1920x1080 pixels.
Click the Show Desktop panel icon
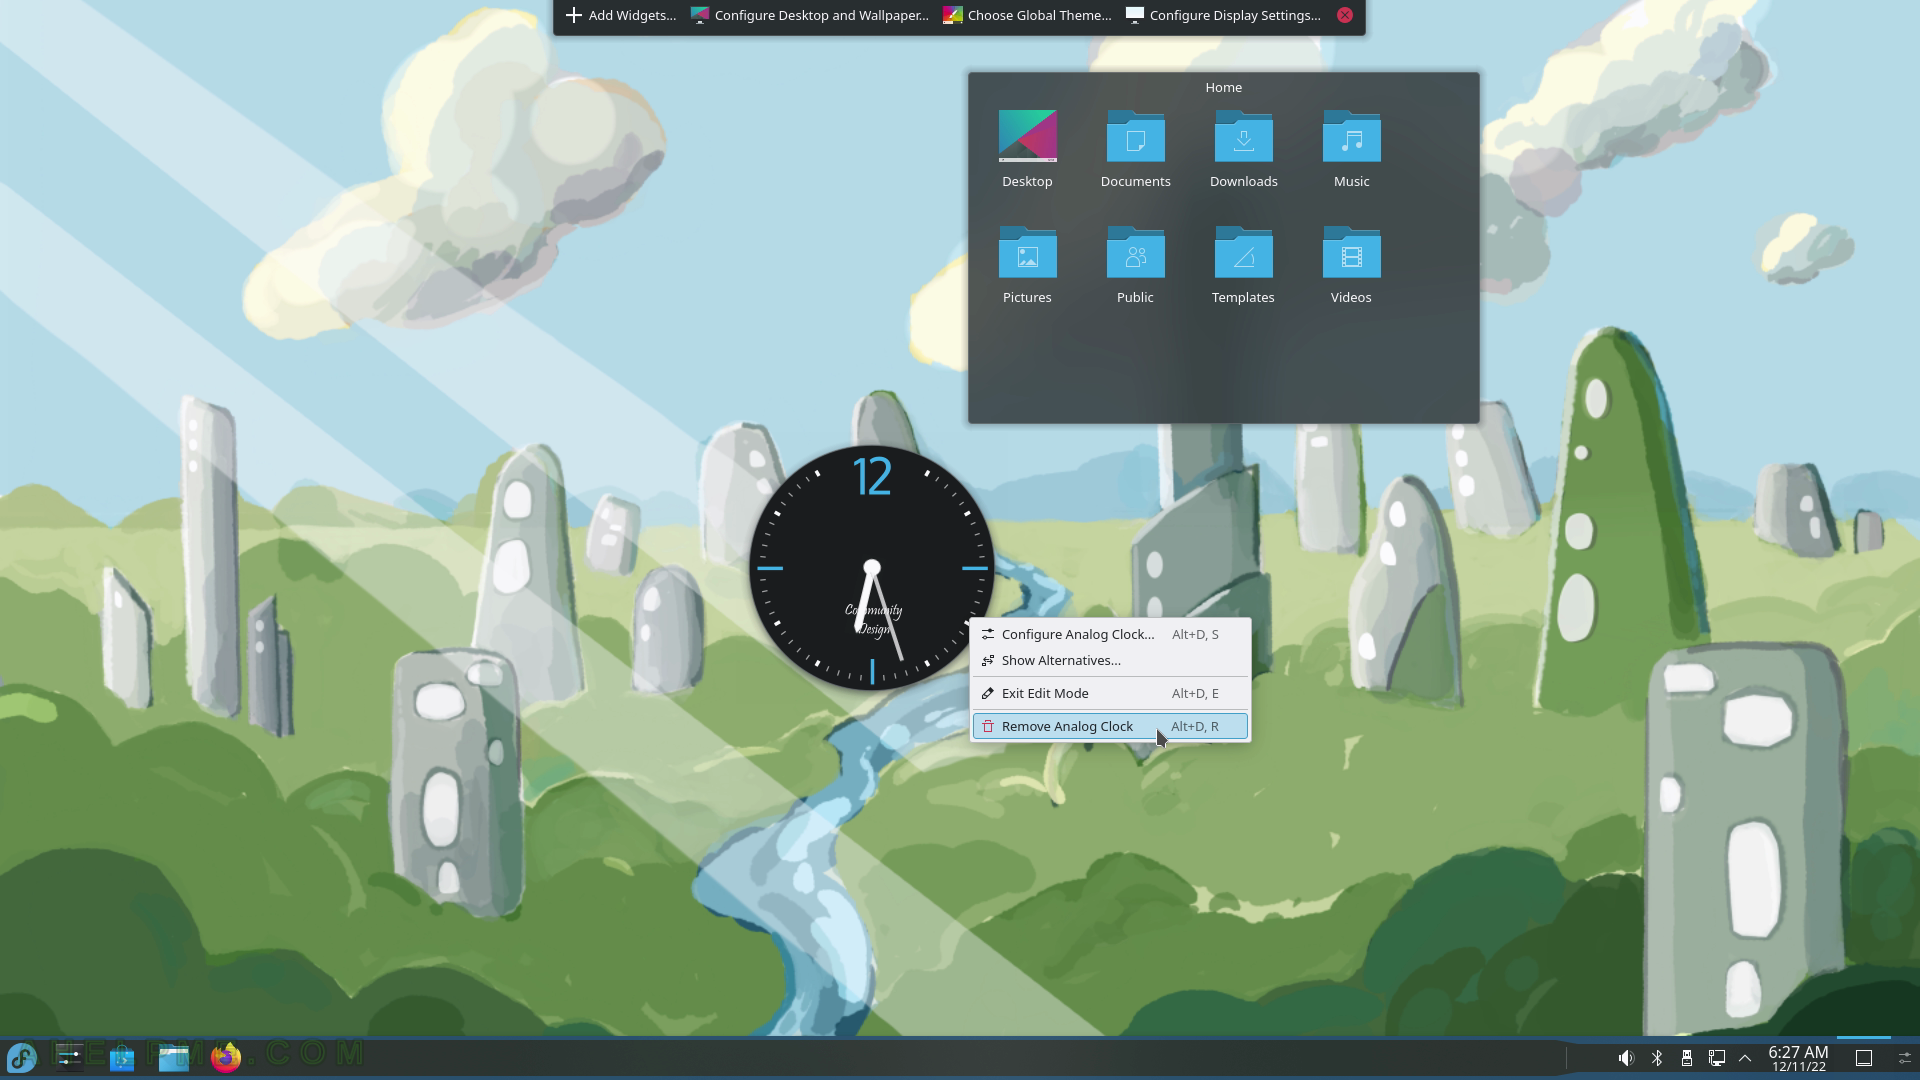[x=1864, y=1058]
